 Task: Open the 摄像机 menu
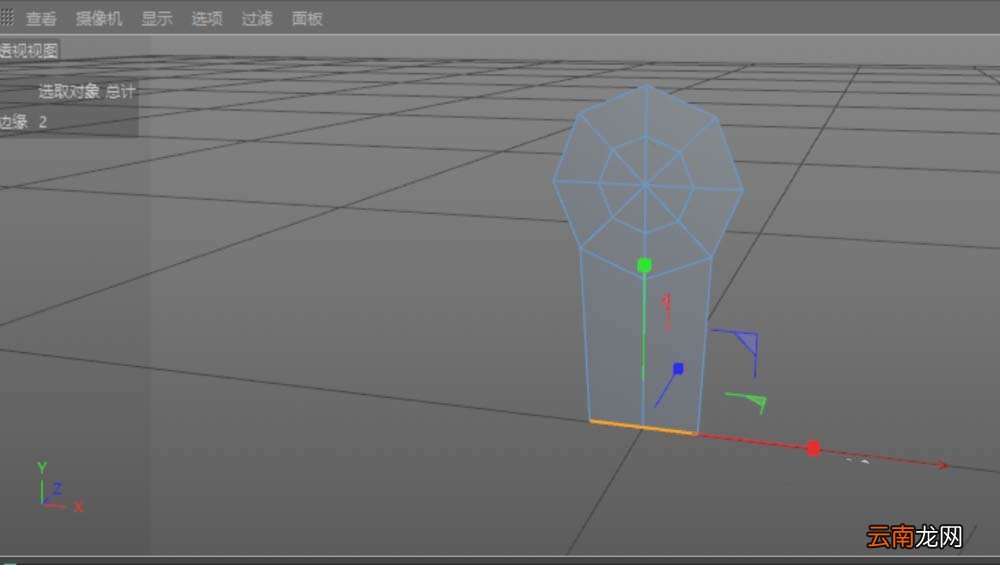99,18
